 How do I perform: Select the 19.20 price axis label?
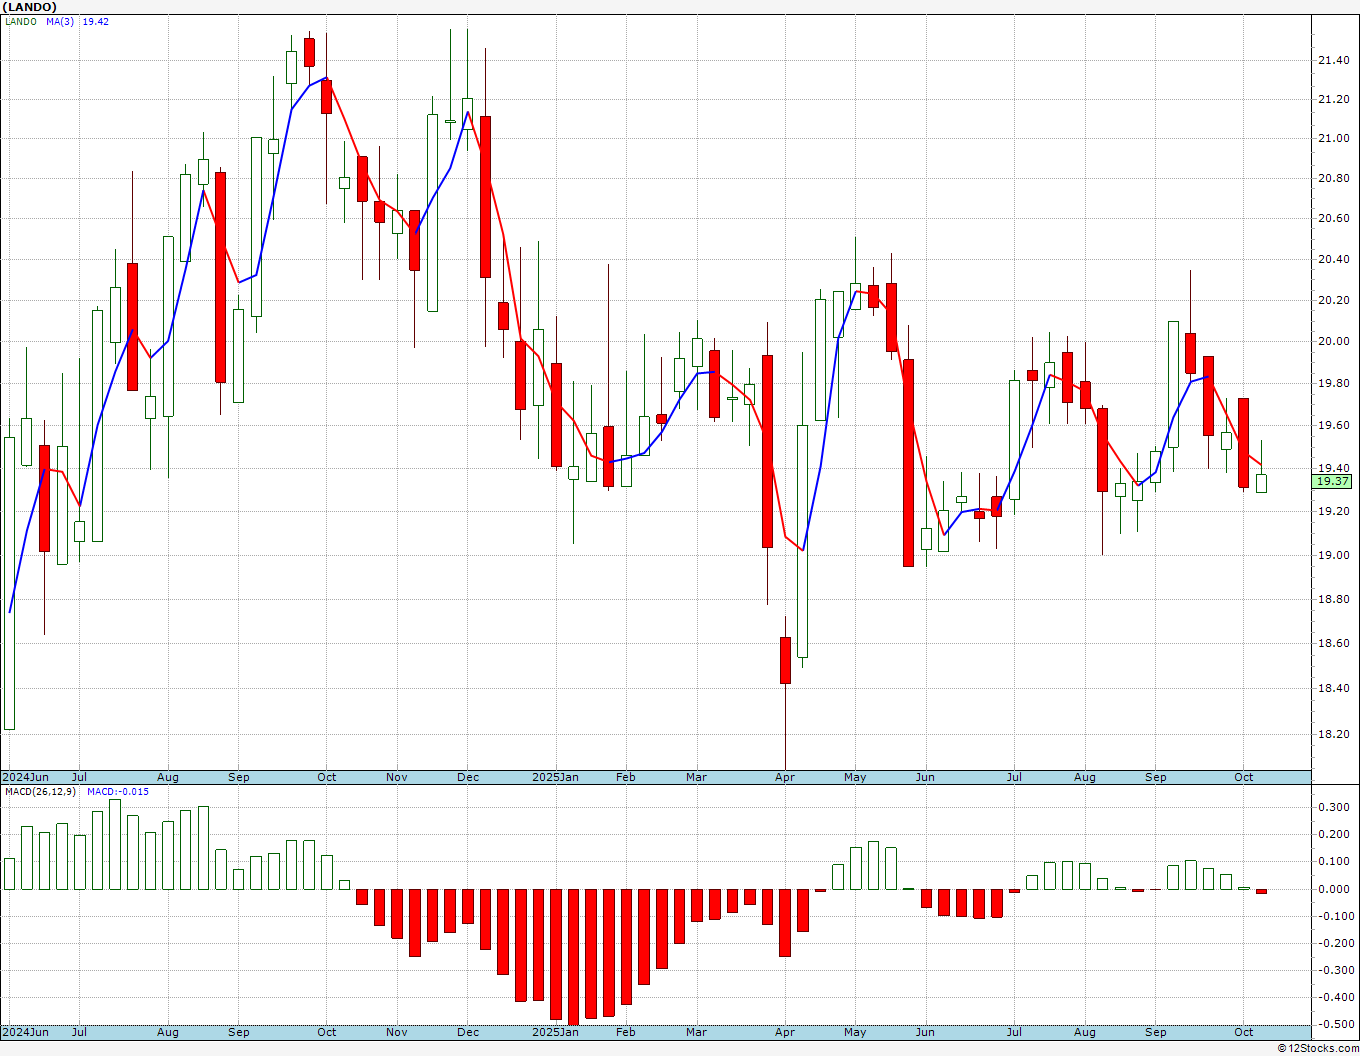1332,511
